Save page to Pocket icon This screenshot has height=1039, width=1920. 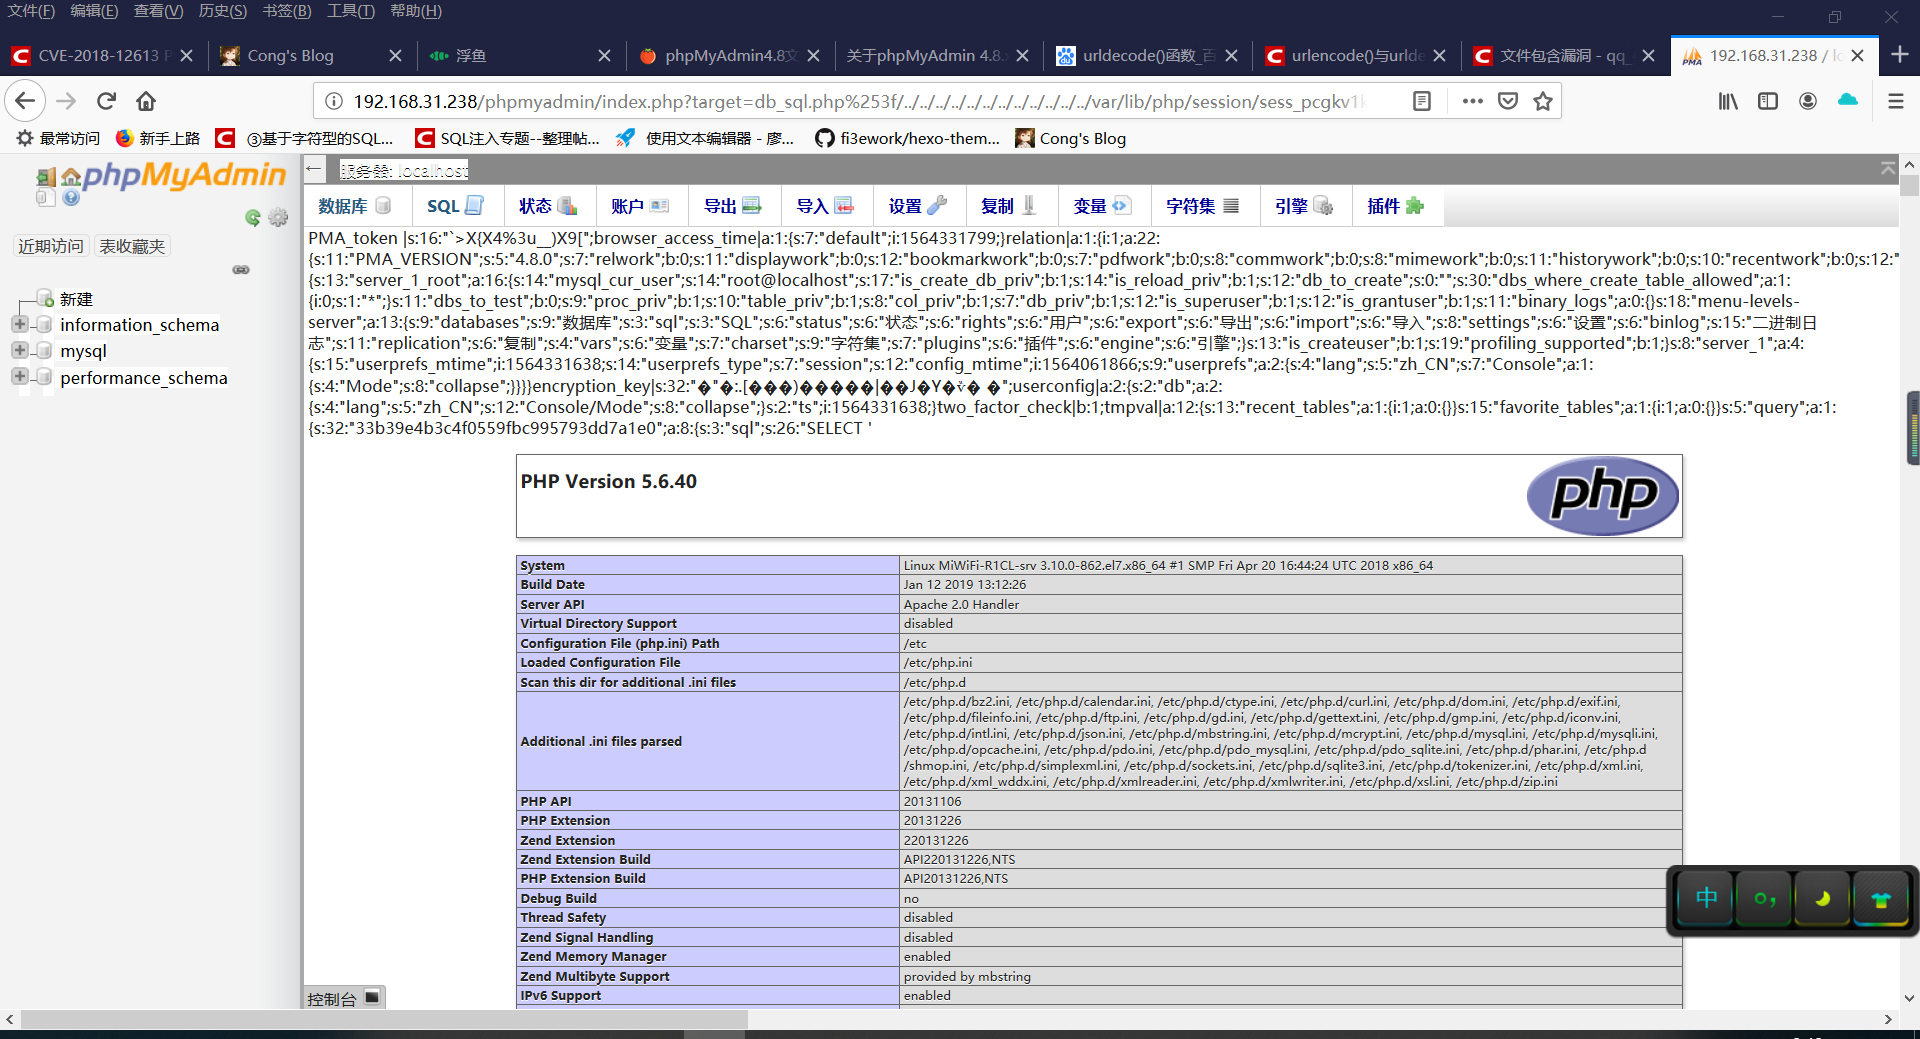click(1508, 101)
